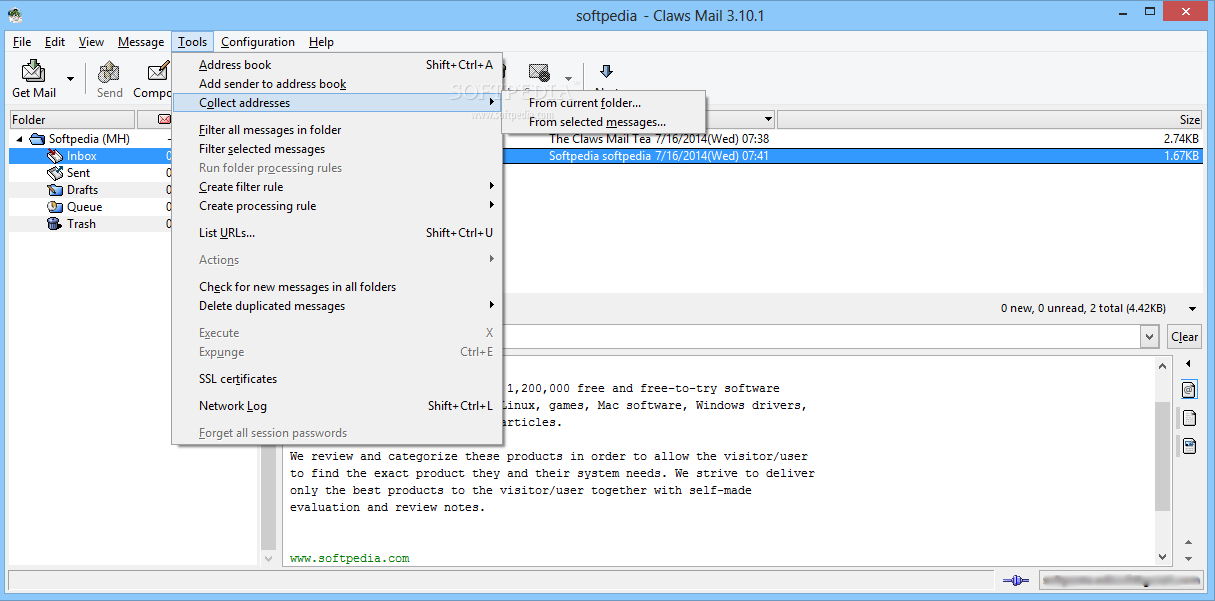Image resolution: width=1215 pixels, height=601 pixels.
Task: Click the Softpedia (MH) mailbox folder icon
Action: [38, 139]
